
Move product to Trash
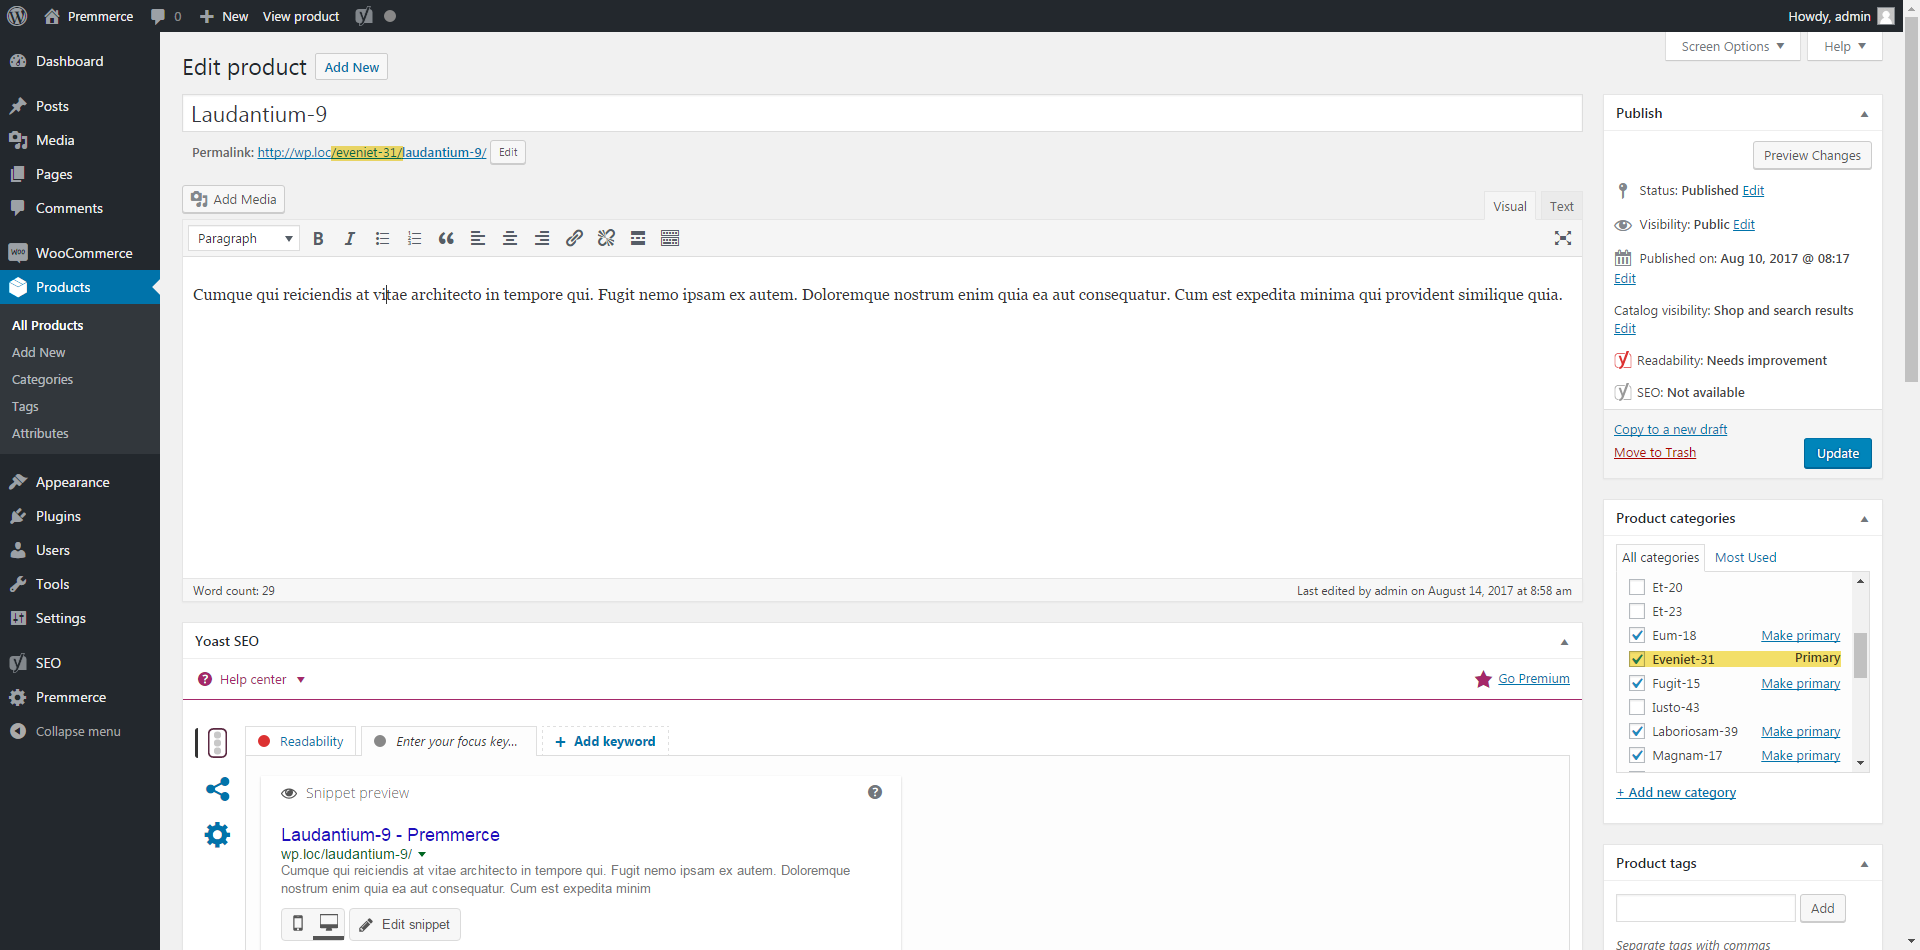(1654, 452)
